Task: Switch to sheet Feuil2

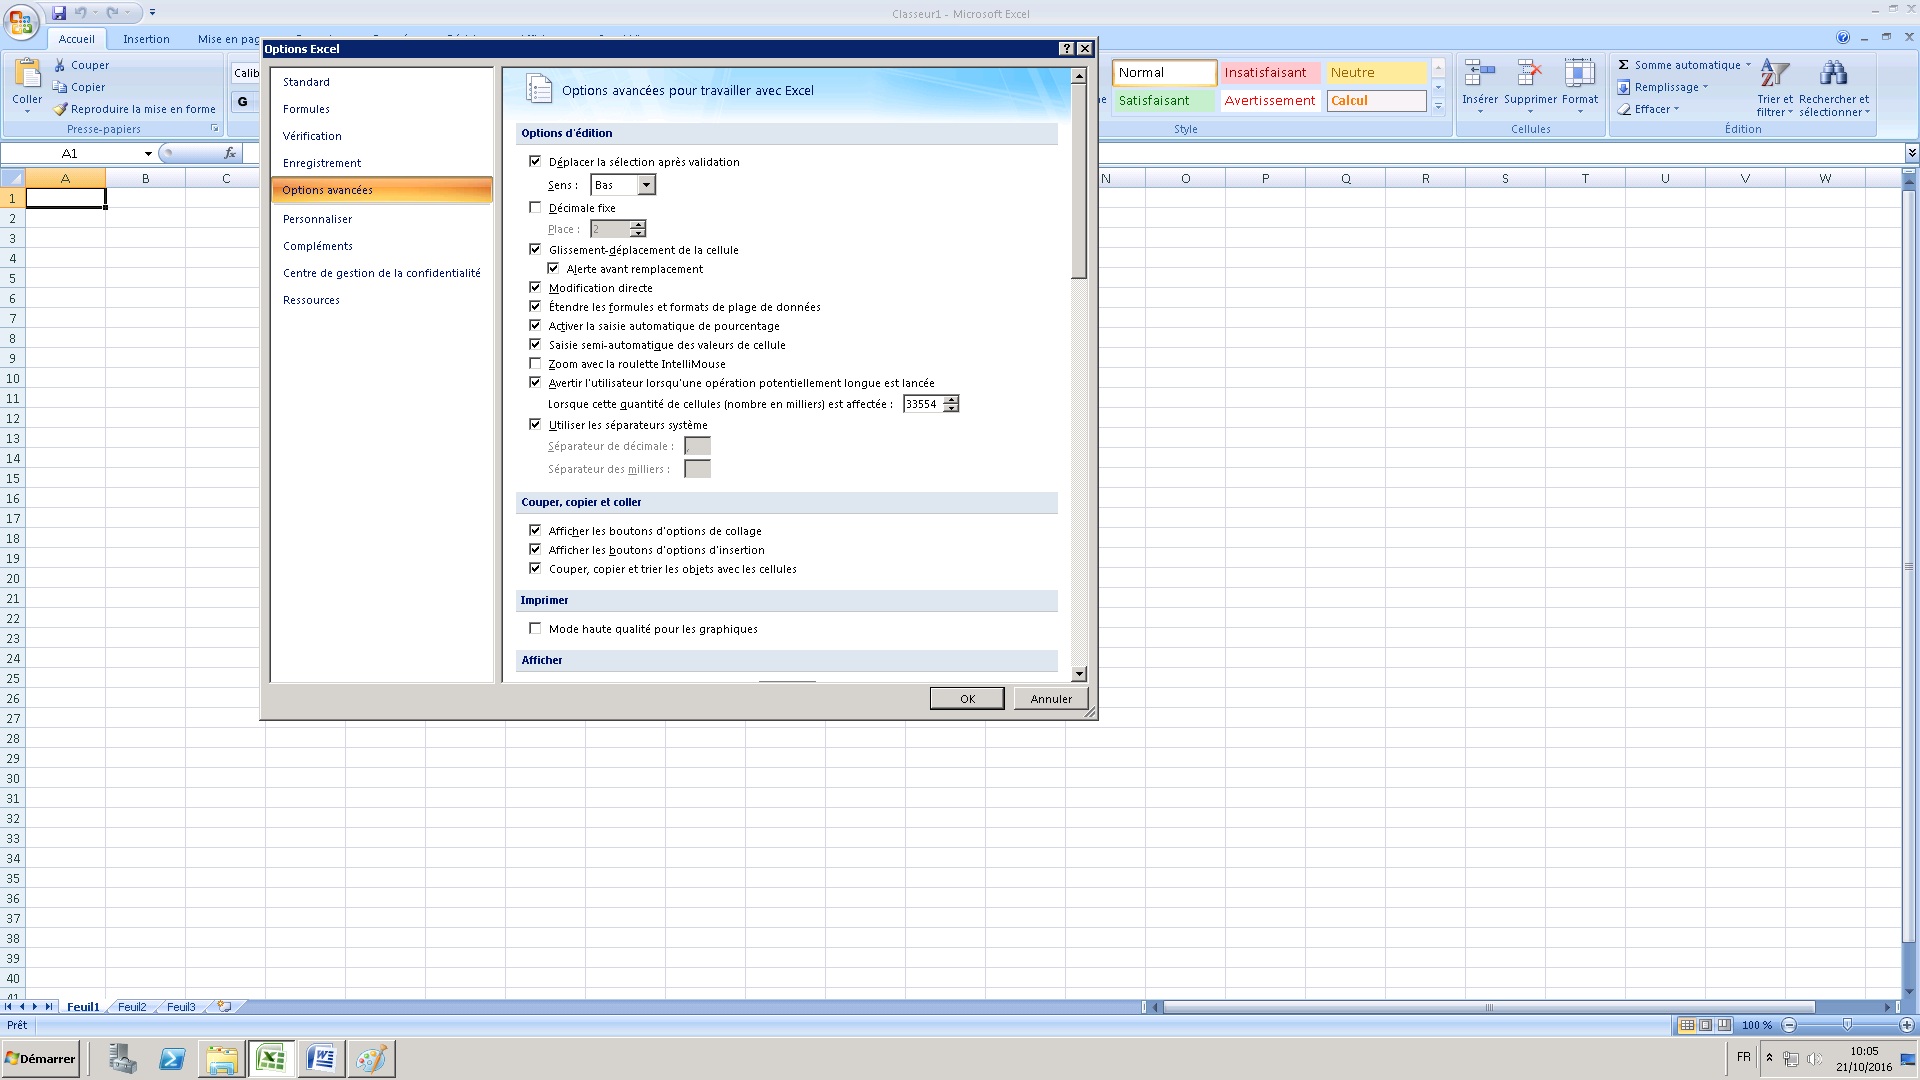Action: [x=132, y=1007]
